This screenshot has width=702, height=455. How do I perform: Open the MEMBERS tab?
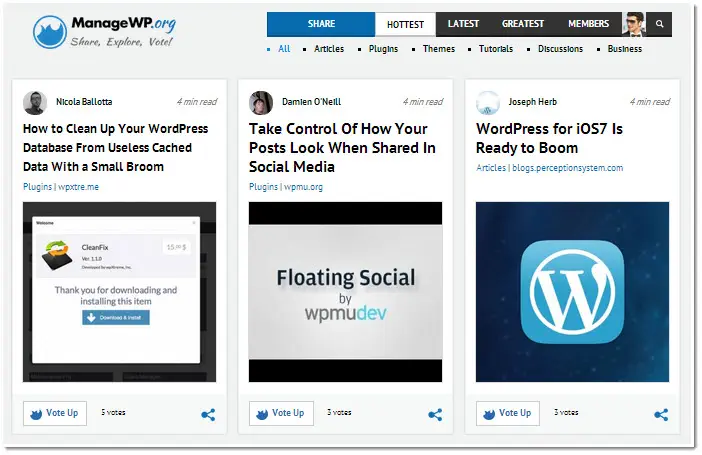click(588, 24)
